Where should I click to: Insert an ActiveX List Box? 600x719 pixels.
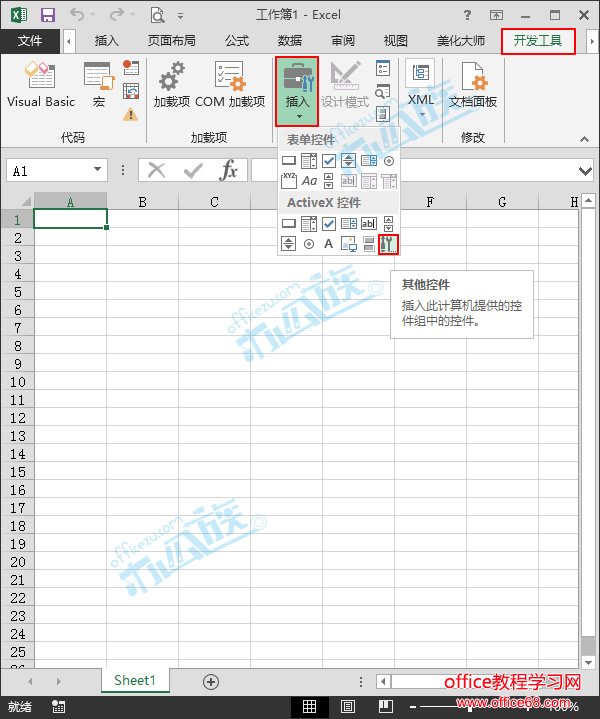pos(349,224)
